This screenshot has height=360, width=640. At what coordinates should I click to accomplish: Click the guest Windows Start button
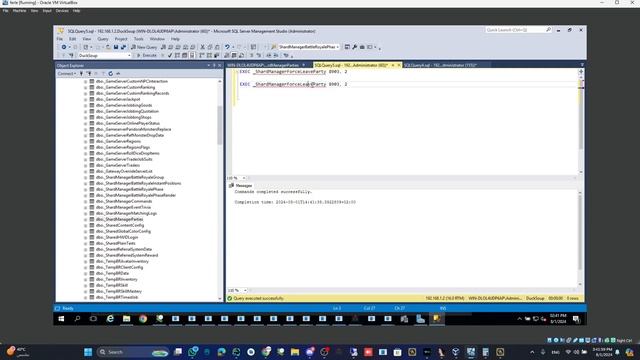coord(61,319)
